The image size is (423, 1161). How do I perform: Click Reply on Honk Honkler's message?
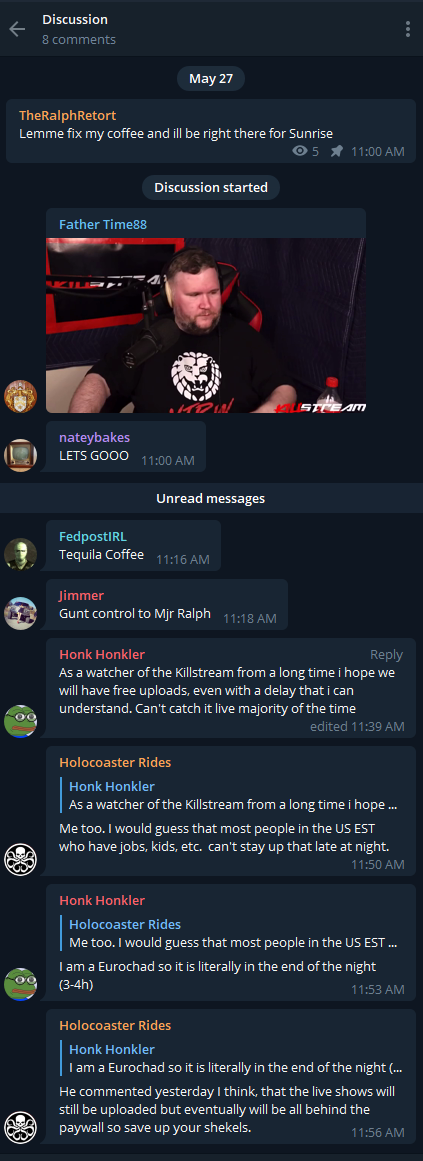pyautogui.click(x=387, y=655)
